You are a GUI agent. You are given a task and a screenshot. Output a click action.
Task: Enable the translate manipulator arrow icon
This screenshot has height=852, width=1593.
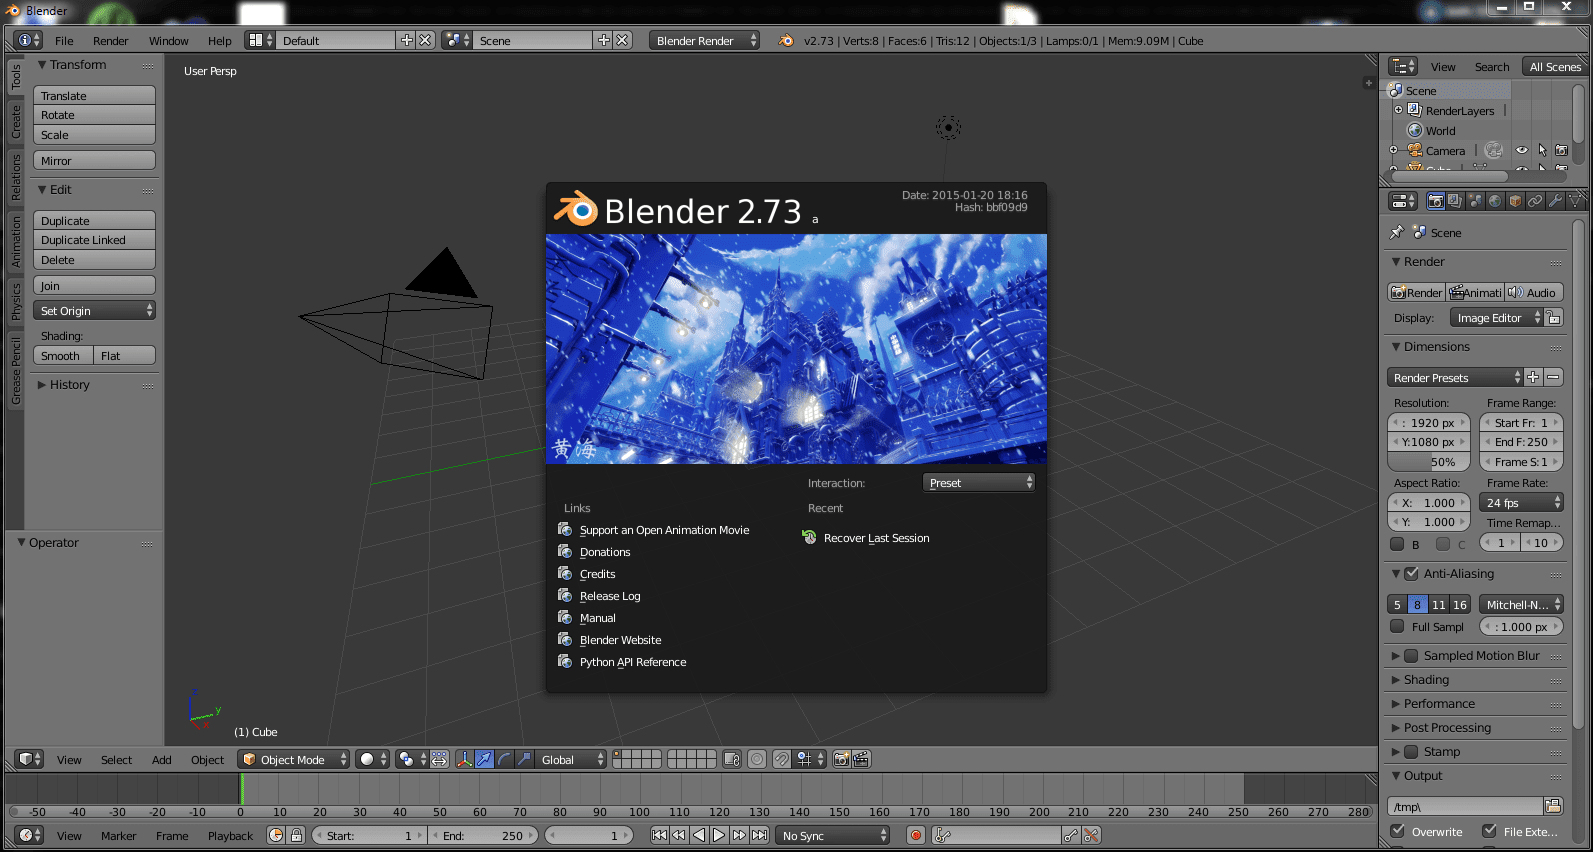(484, 760)
